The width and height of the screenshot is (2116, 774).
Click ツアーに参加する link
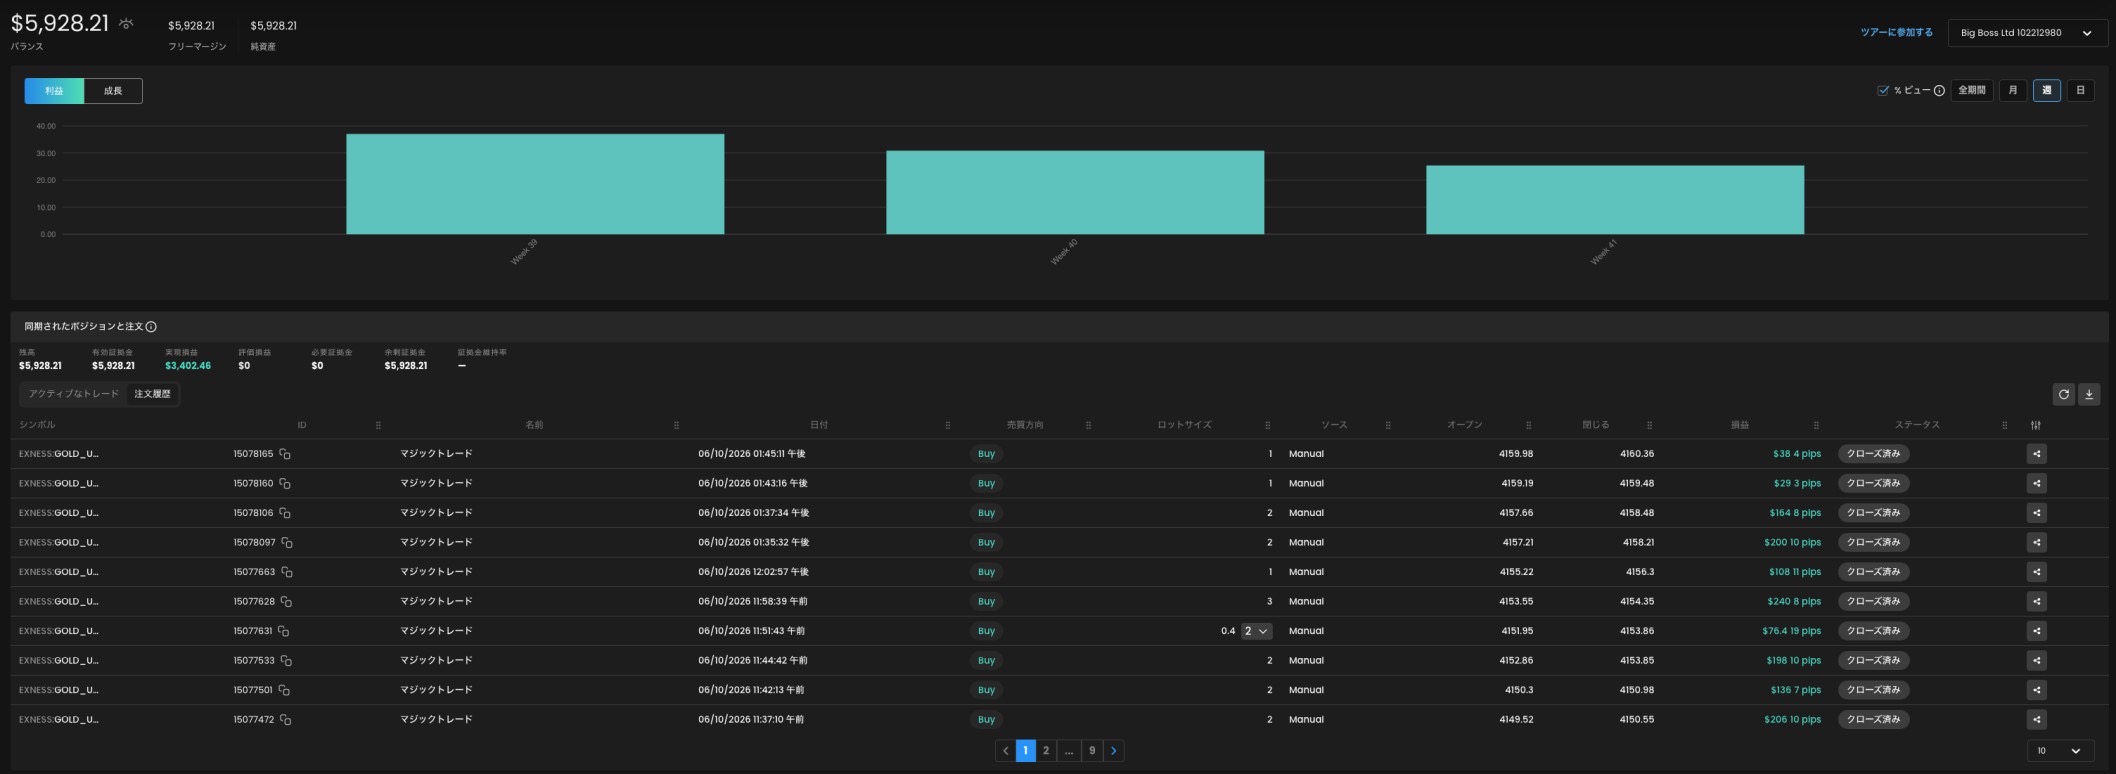coord(1896,33)
